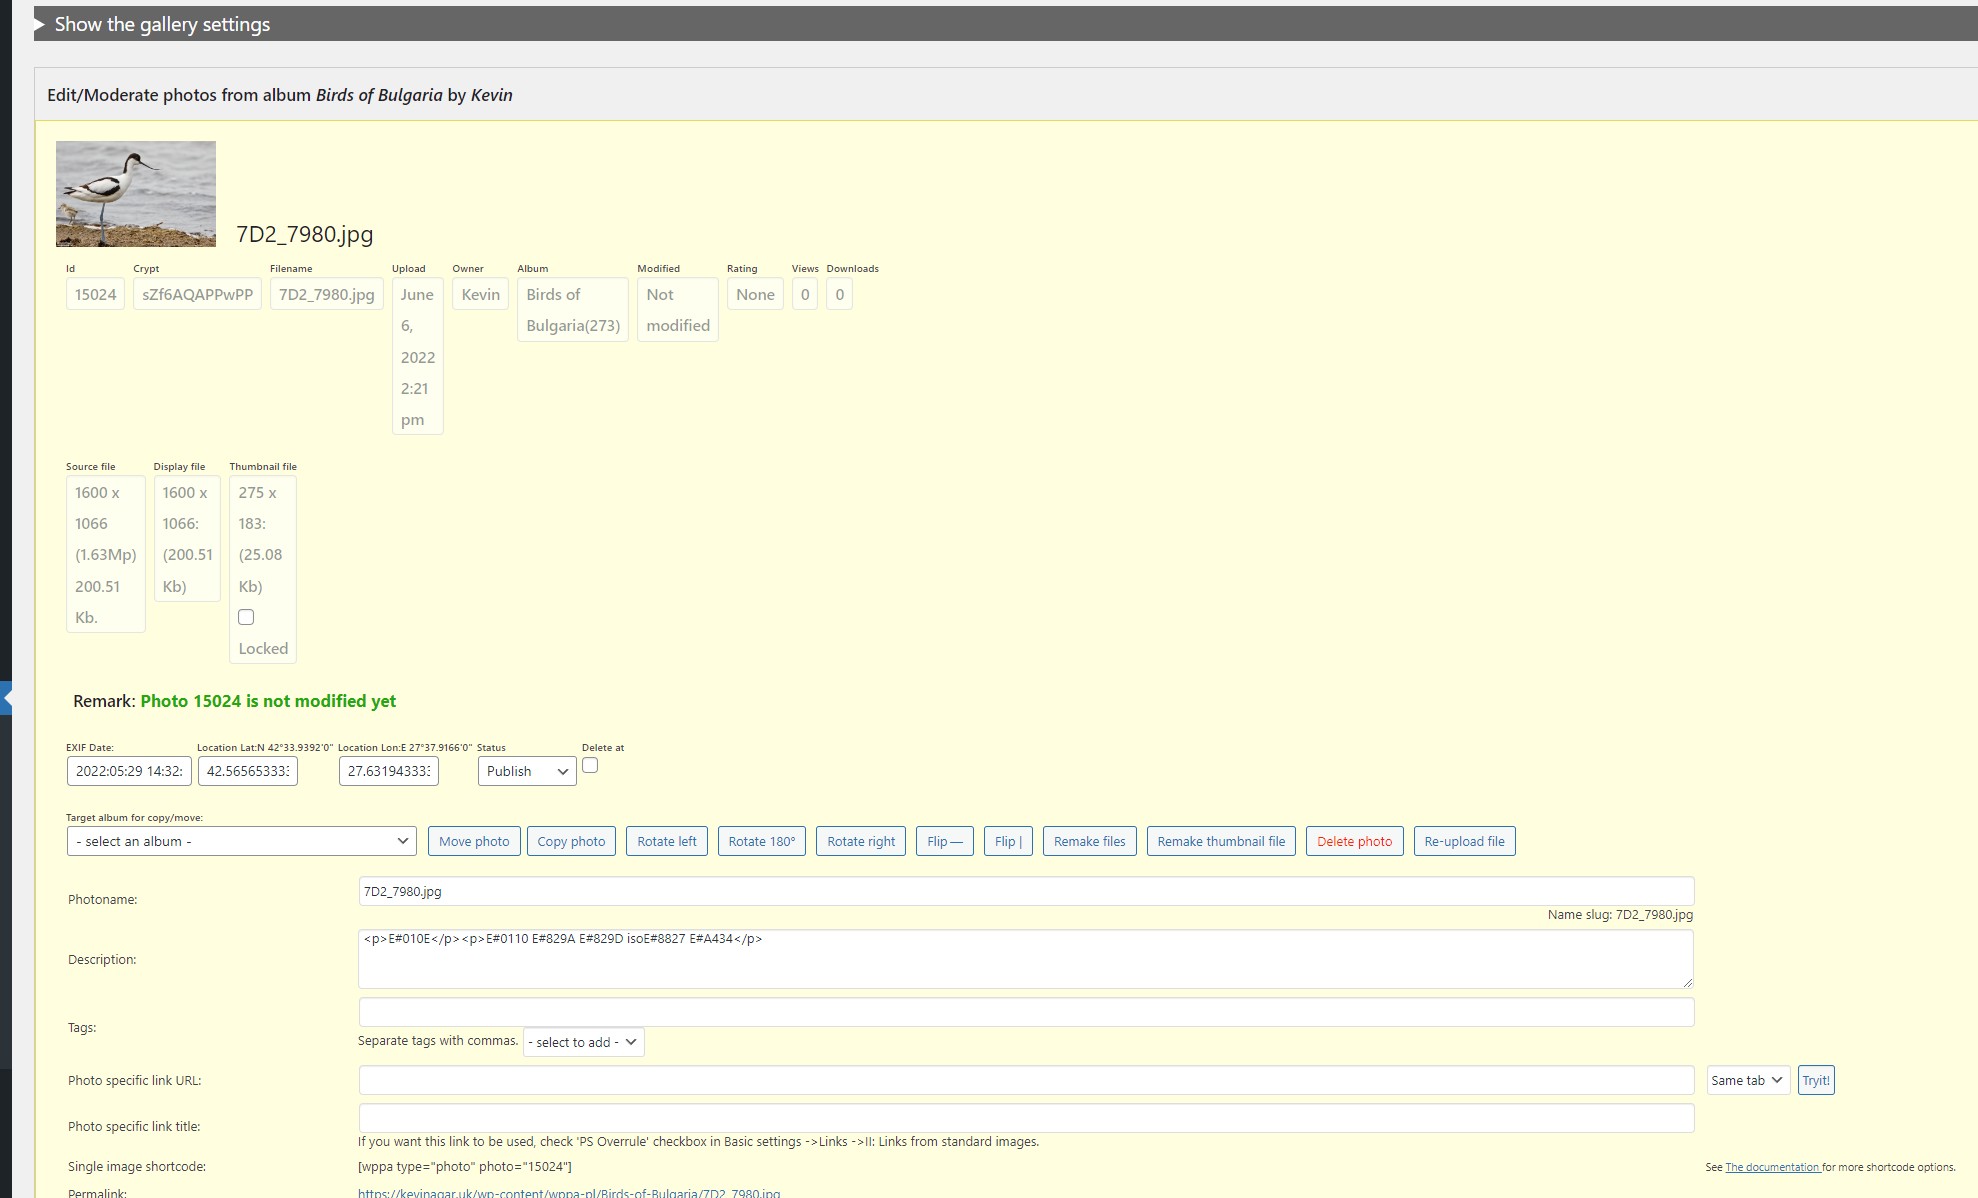Toggle the Locked checkbox
The height and width of the screenshot is (1198, 1978).
(246, 617)
